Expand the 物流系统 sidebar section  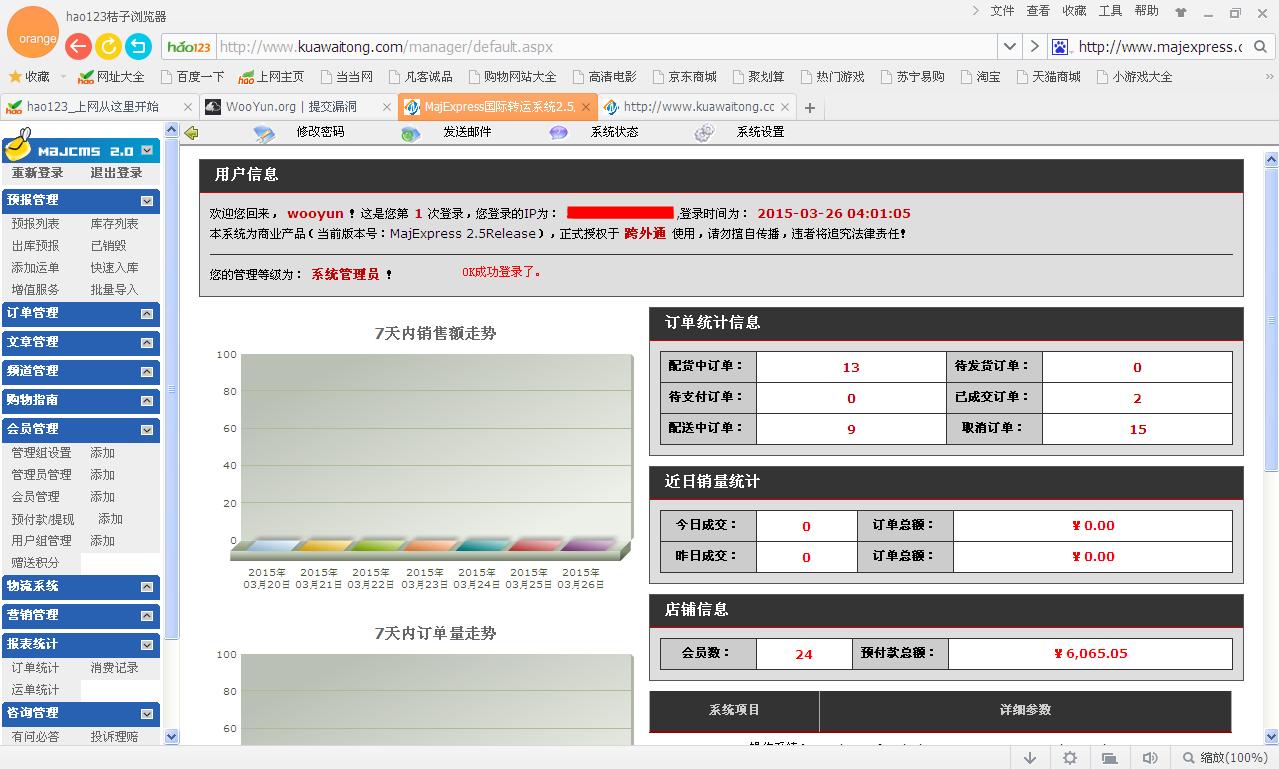pyautogui.click(x=147, y=587)
